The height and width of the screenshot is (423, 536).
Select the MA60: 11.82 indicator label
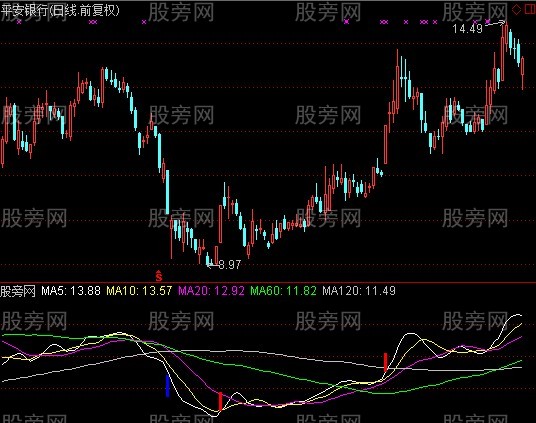pos(283,291)
